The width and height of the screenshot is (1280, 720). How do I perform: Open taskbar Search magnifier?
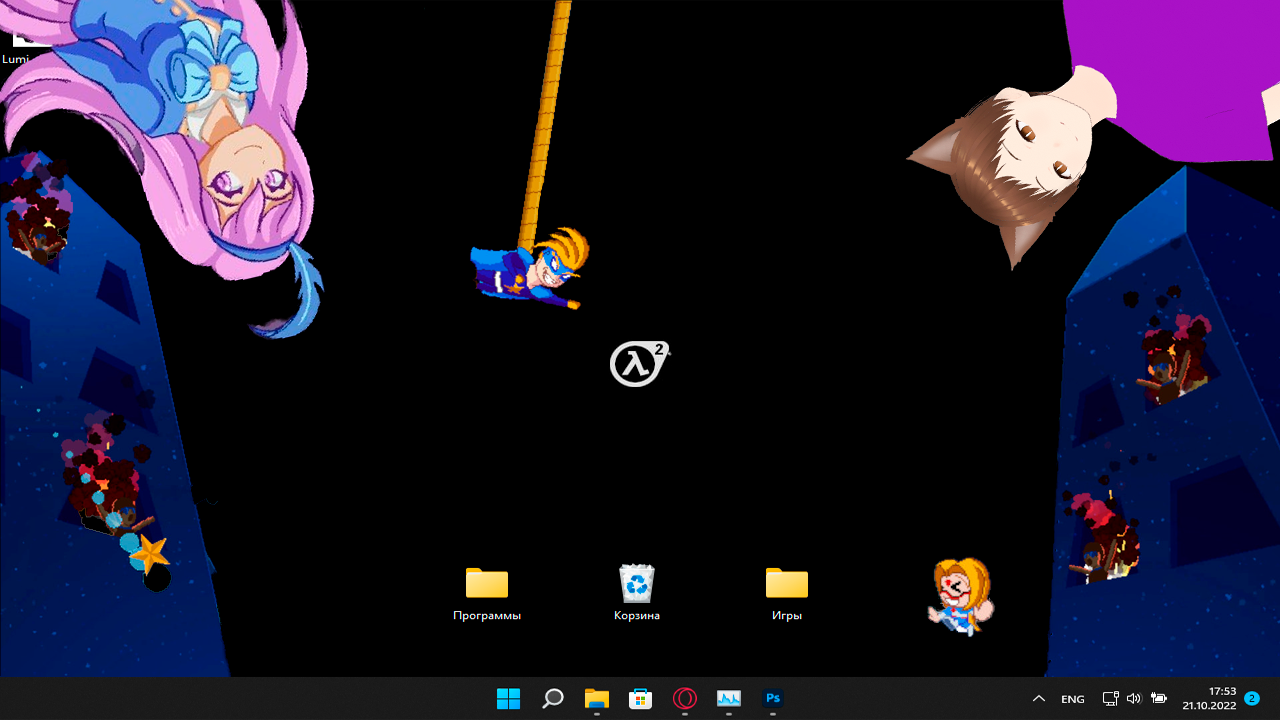pyautogui.click(x=553, y=698)
